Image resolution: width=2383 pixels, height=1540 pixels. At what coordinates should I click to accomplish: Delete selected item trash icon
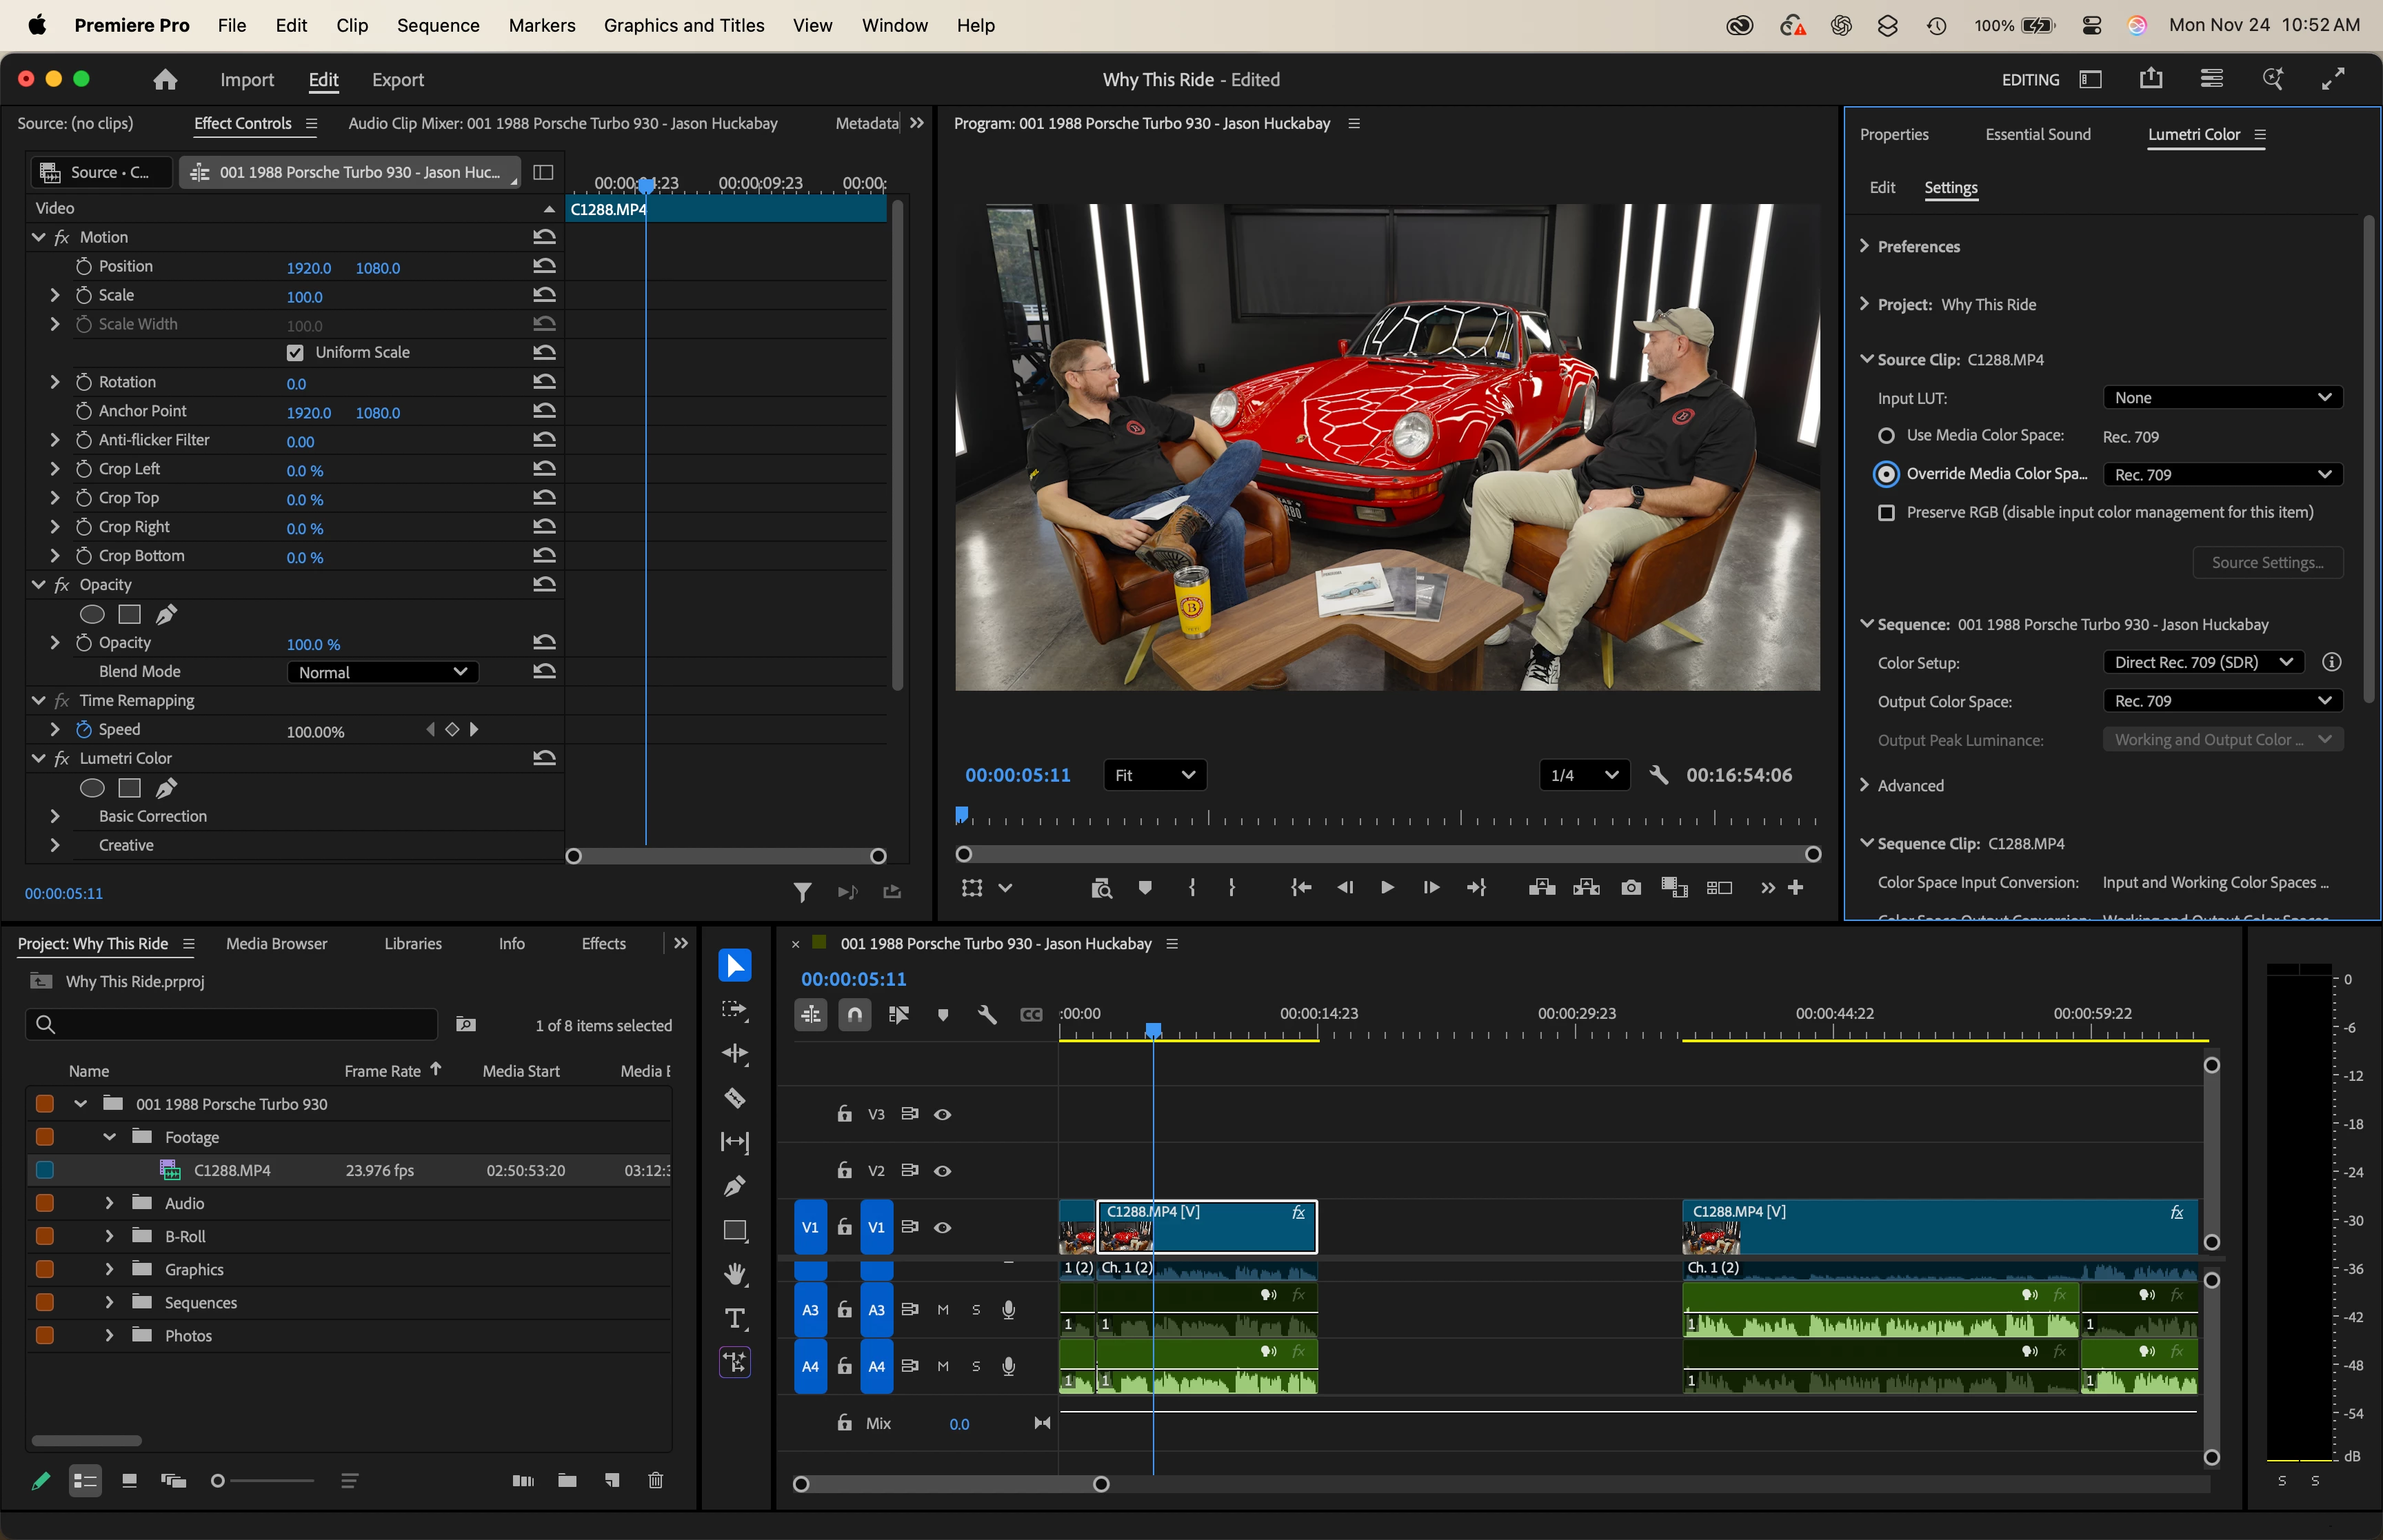(x=655, y=1481)
